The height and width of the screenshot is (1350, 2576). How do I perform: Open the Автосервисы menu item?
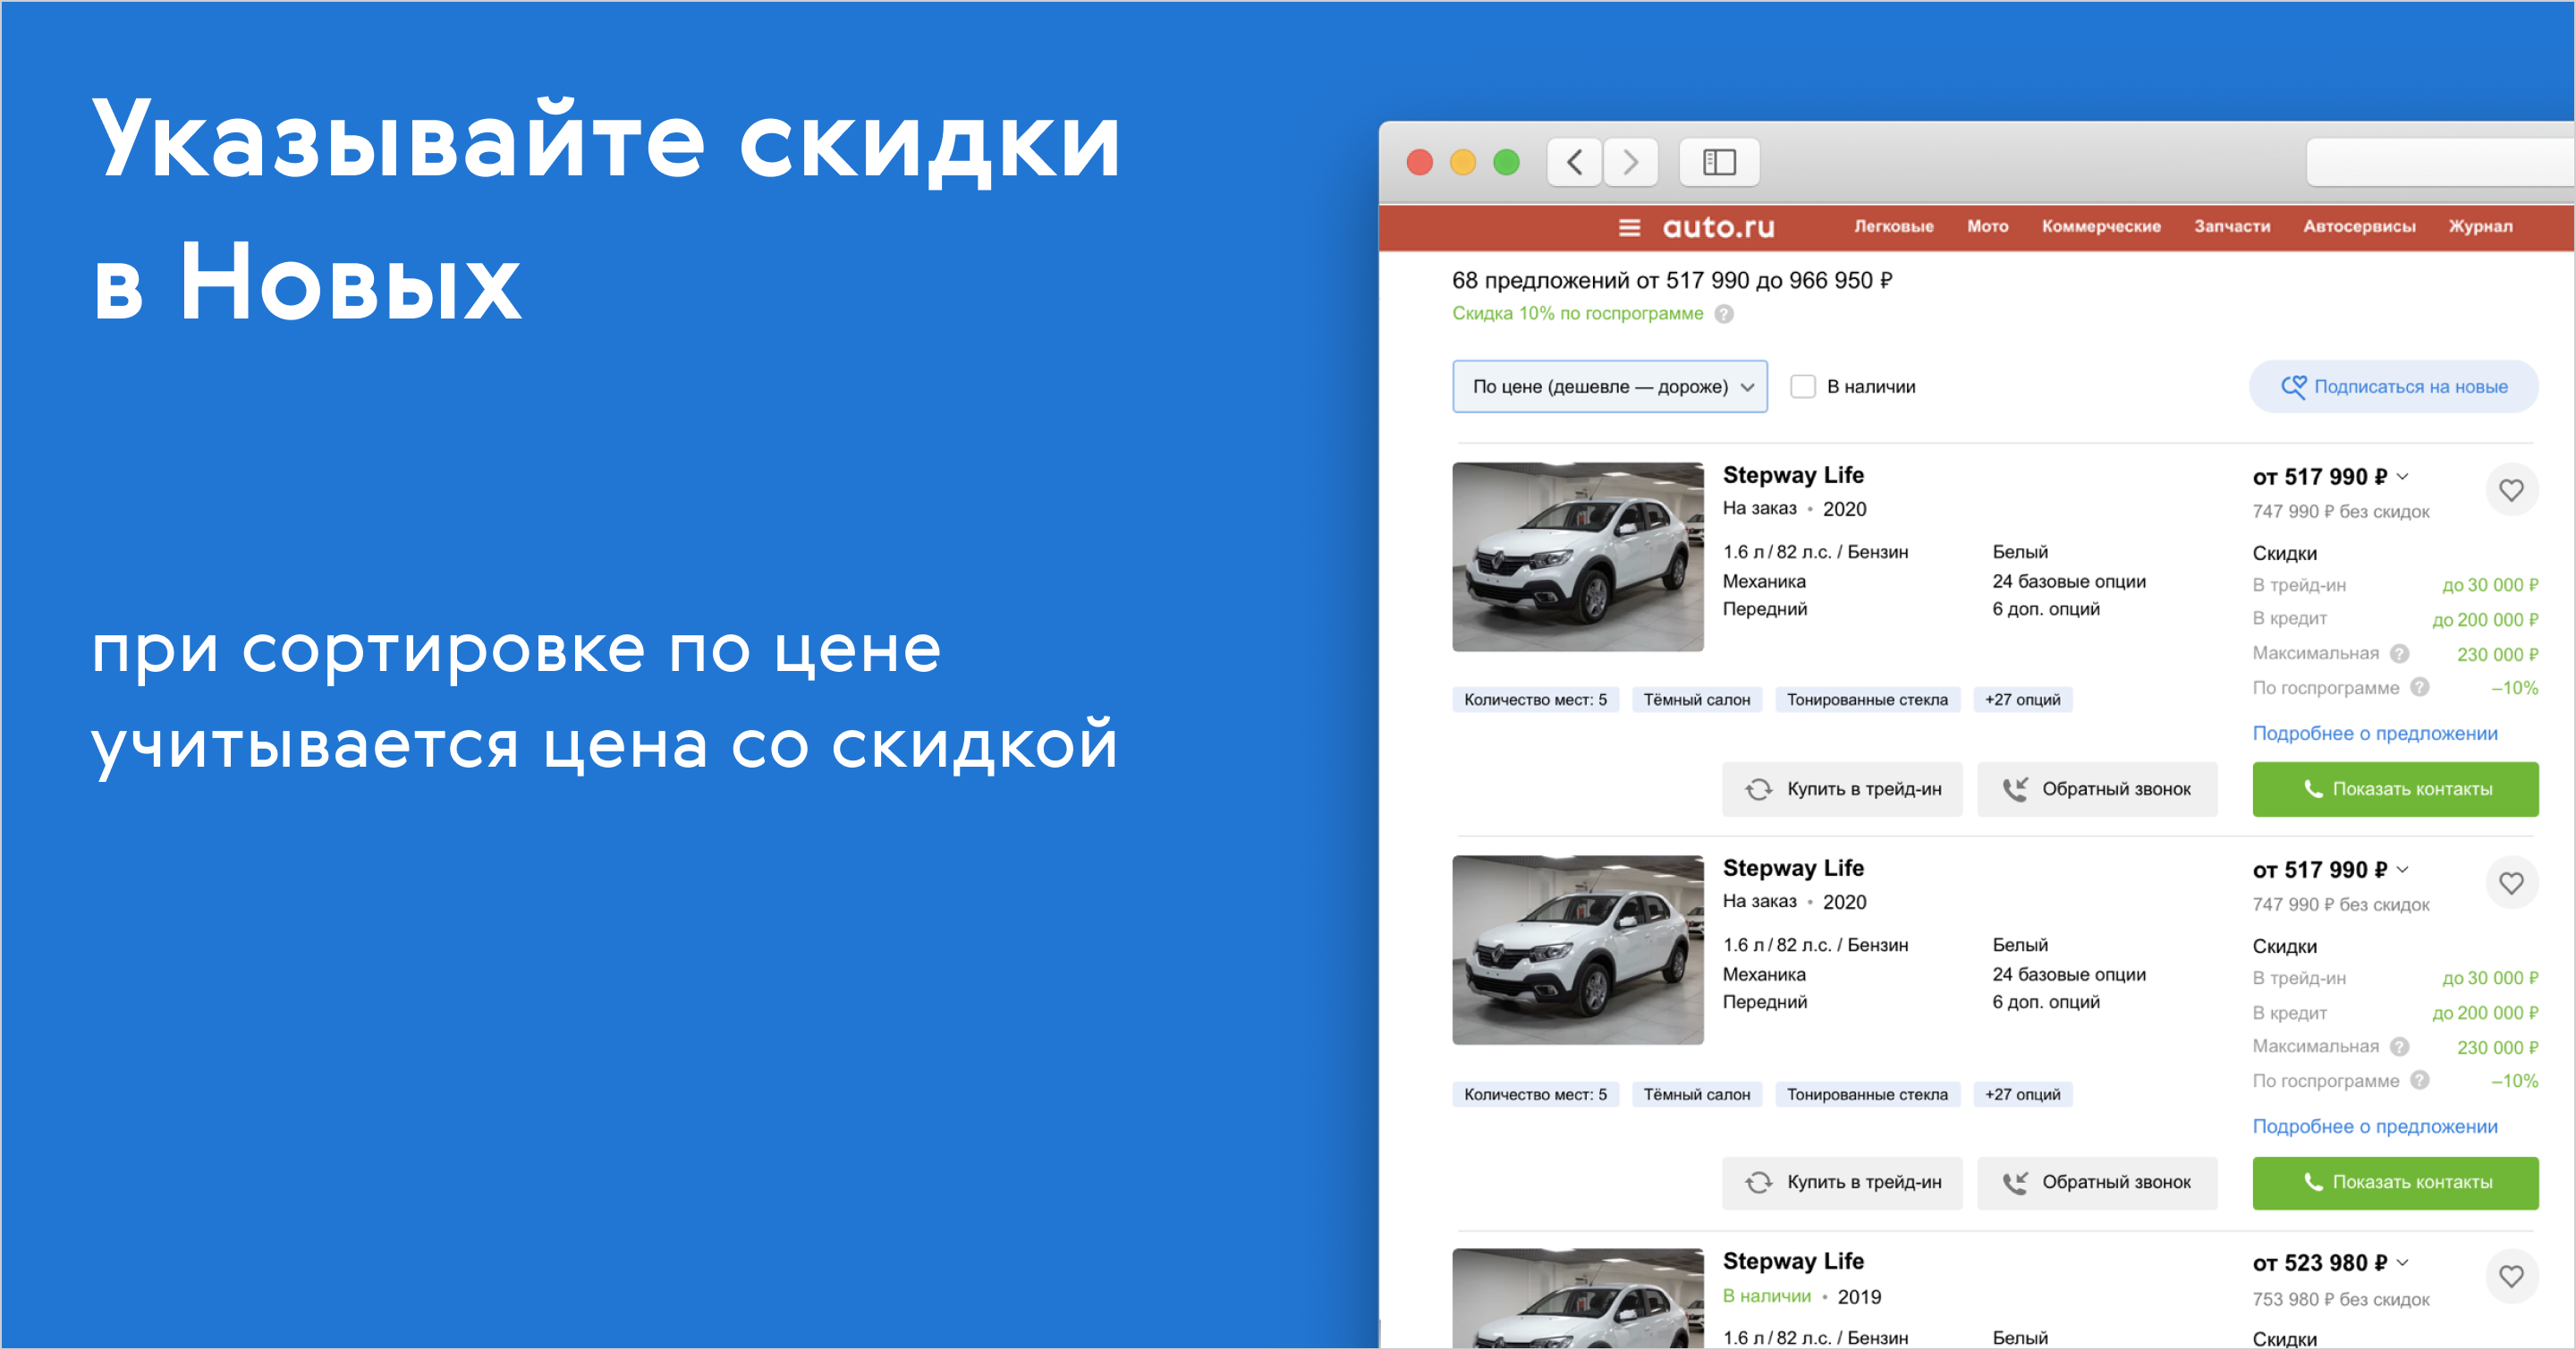2359,227
